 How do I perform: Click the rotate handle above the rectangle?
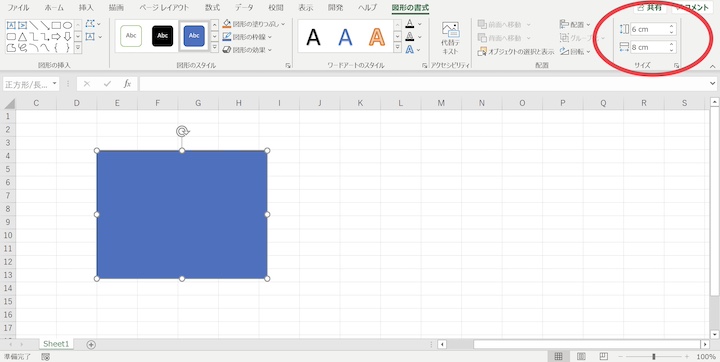pos(183,132)
